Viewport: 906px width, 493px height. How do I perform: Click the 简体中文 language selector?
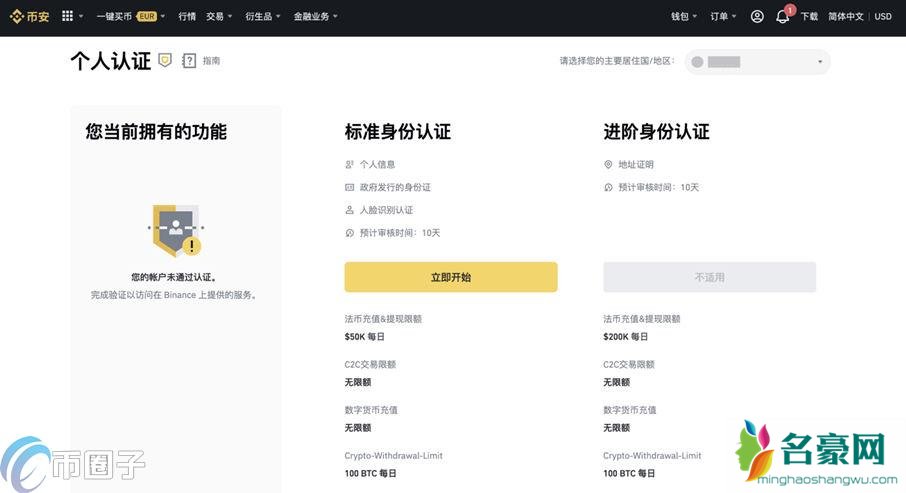pyautogui.click(x=848, y=16)
